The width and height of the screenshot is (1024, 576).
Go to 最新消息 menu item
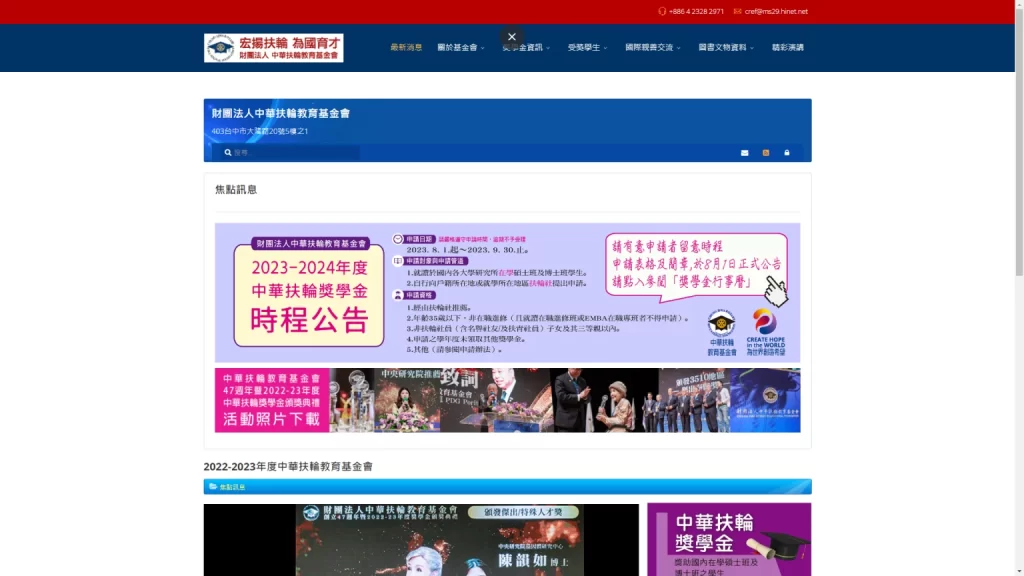click(x=406, y=48)
